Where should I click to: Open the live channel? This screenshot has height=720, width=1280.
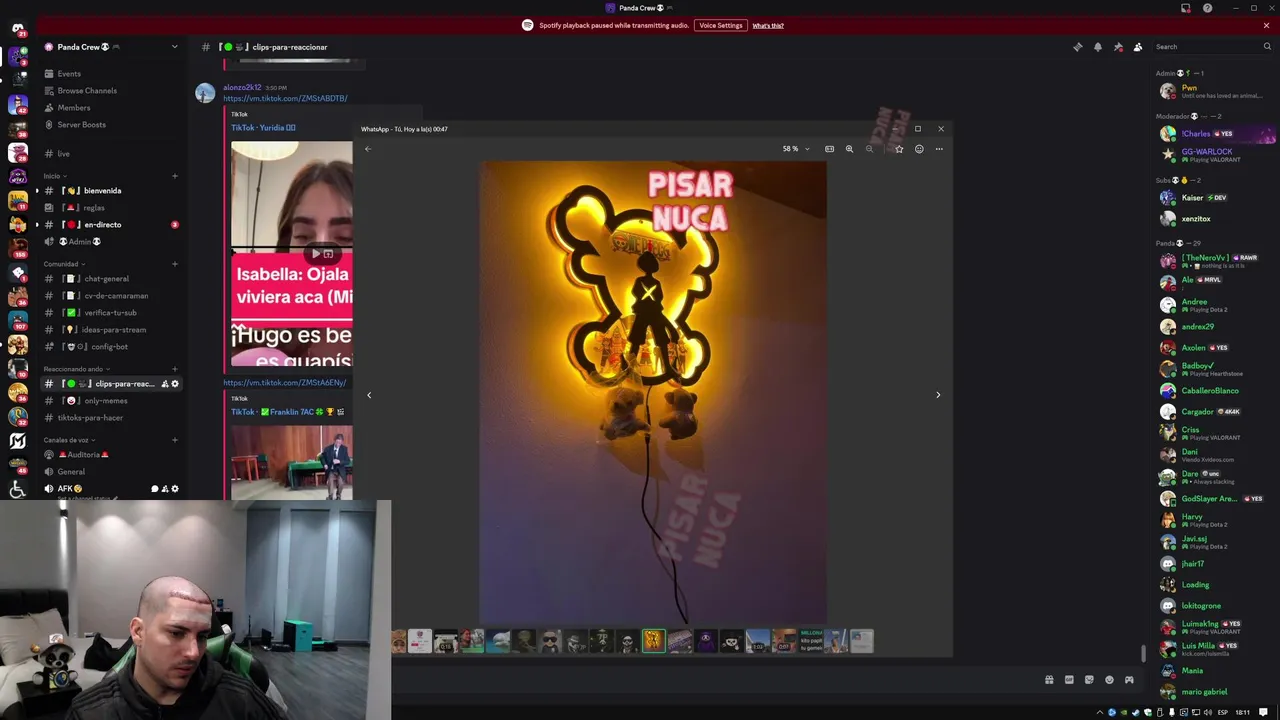pyautogui.click(x=63, y=154)
